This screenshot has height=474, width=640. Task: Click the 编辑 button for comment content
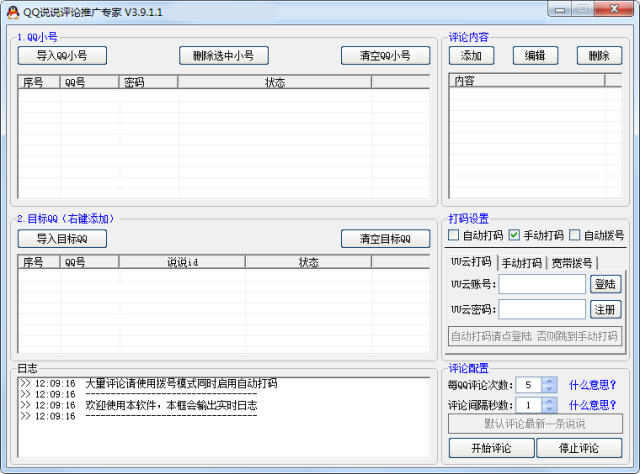(535, 56)
